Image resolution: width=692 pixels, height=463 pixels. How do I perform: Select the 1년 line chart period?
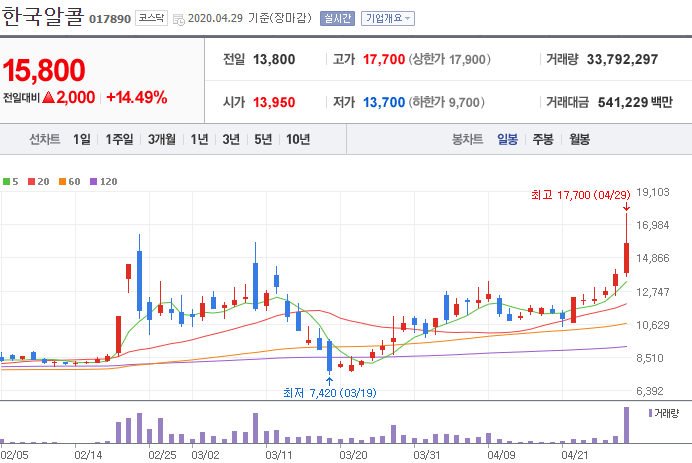[x=199, y=139]
